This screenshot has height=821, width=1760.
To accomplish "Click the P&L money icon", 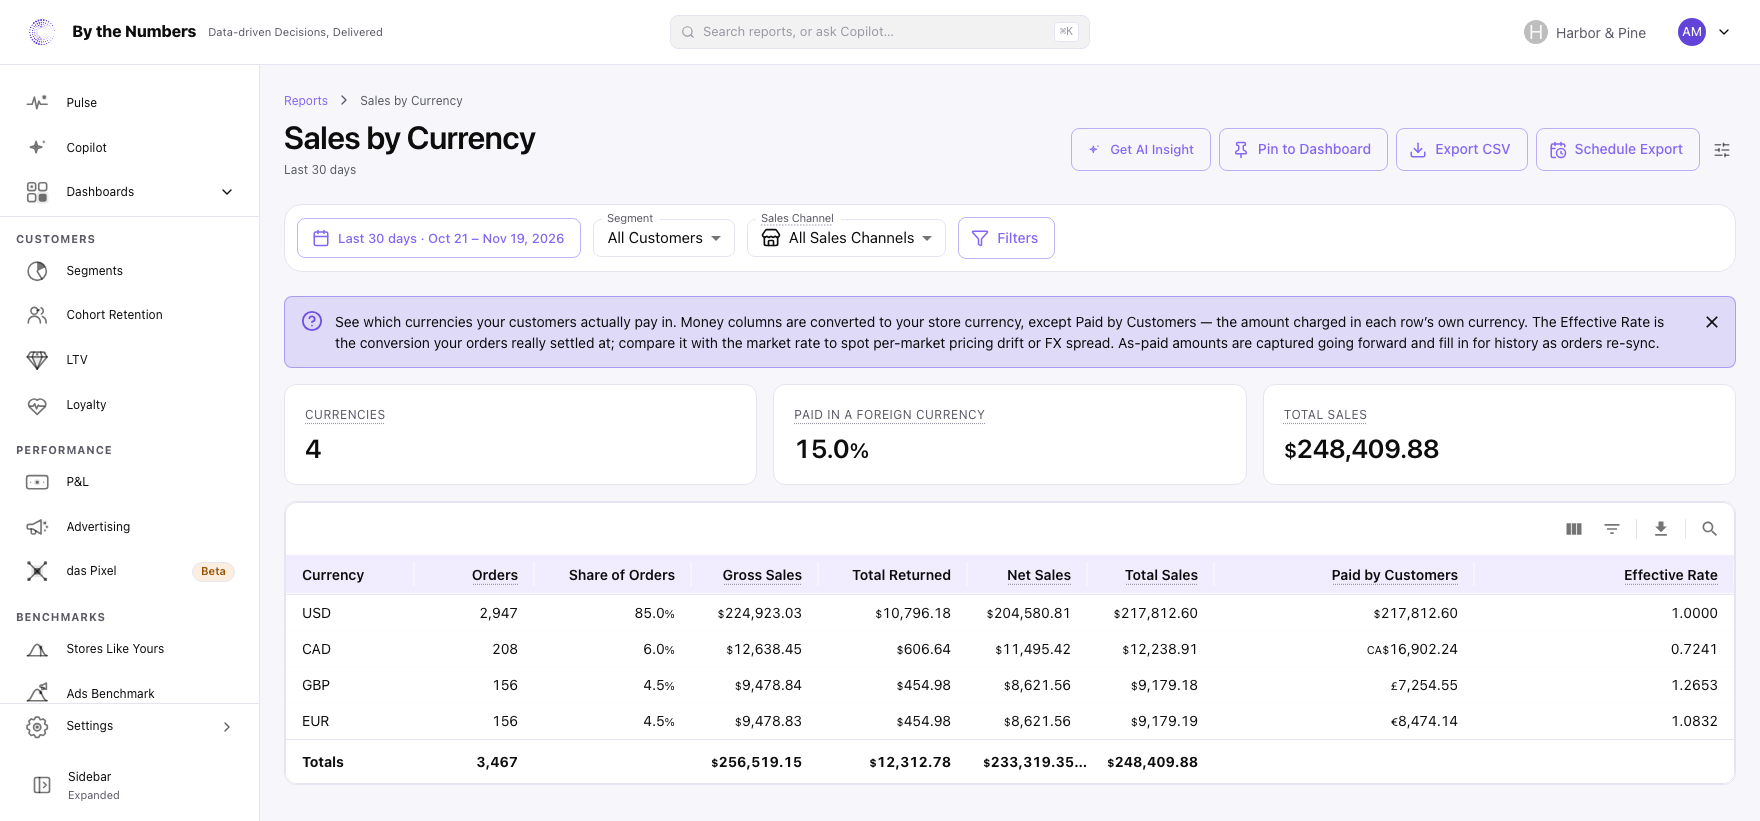I will [x=37, y=482].
